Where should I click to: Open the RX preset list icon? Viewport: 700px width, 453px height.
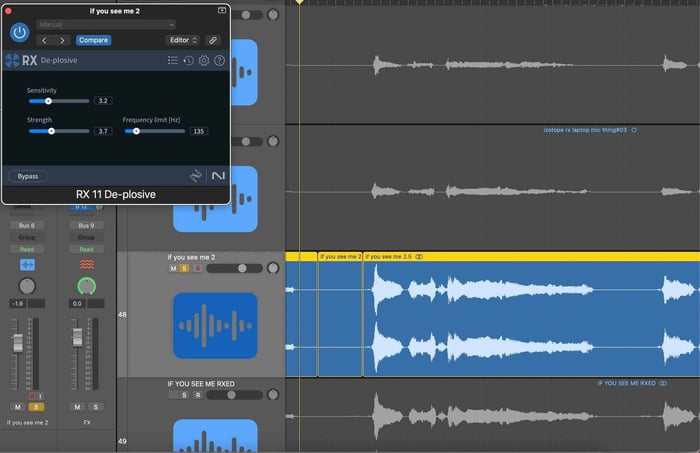[x=173, y=60]
